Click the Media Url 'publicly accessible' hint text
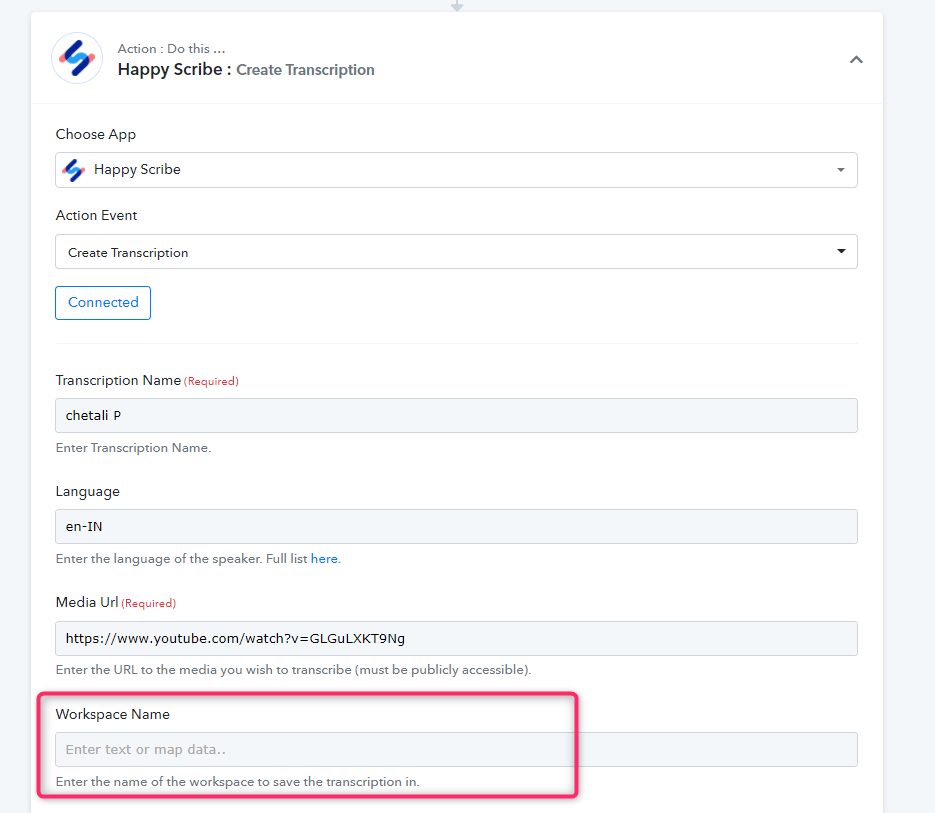Viewport: 935px width, 813px height. (293, 670)
